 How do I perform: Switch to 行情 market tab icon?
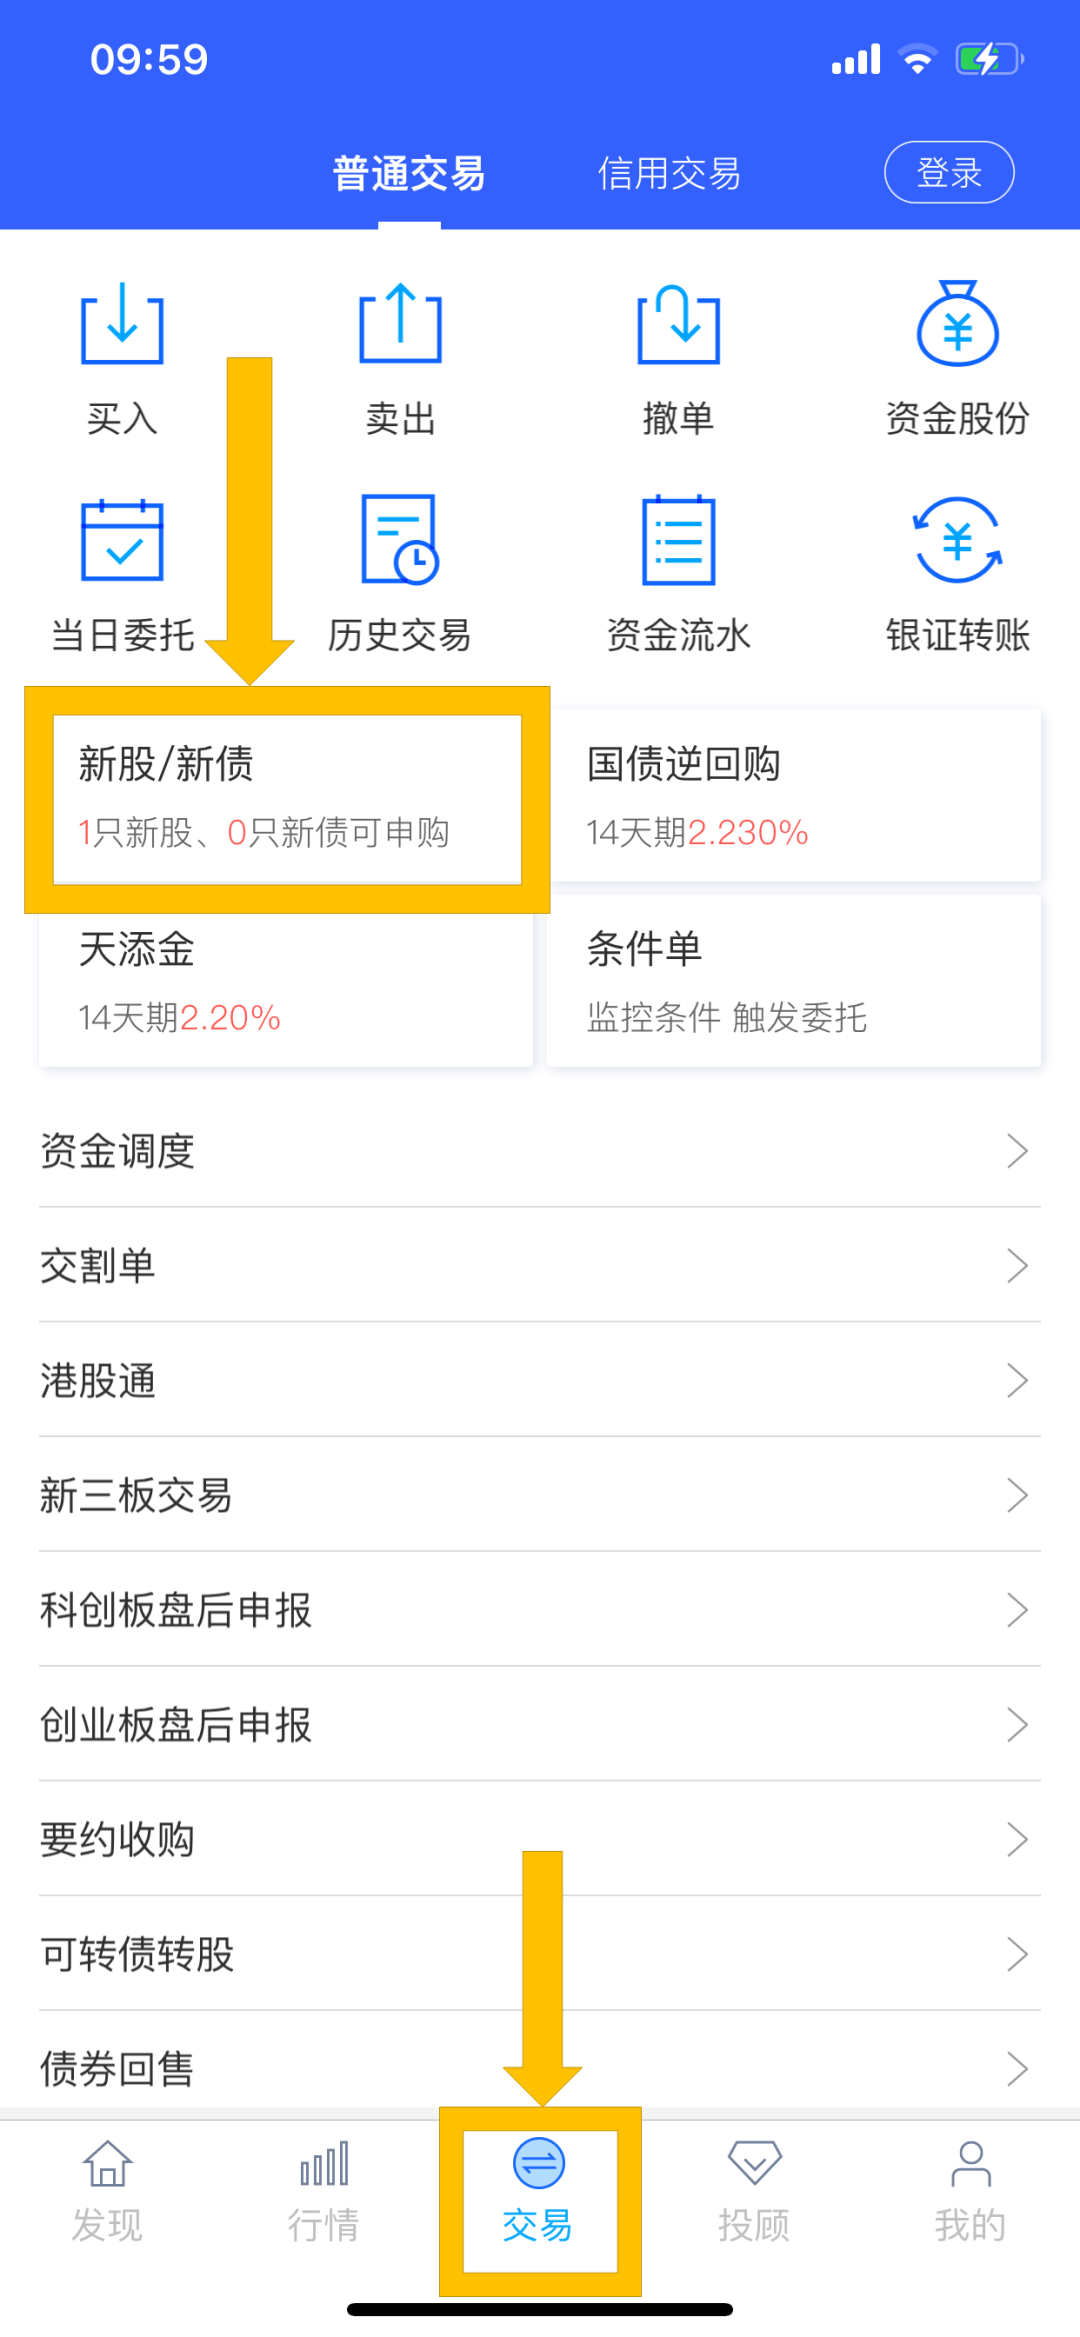(x=324, y=2165)
